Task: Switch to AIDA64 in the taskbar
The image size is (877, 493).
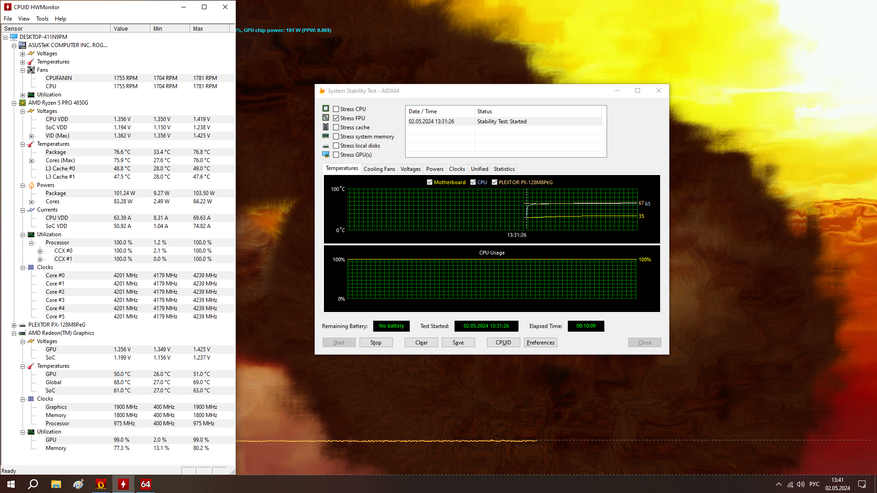Action: point(145,484)
